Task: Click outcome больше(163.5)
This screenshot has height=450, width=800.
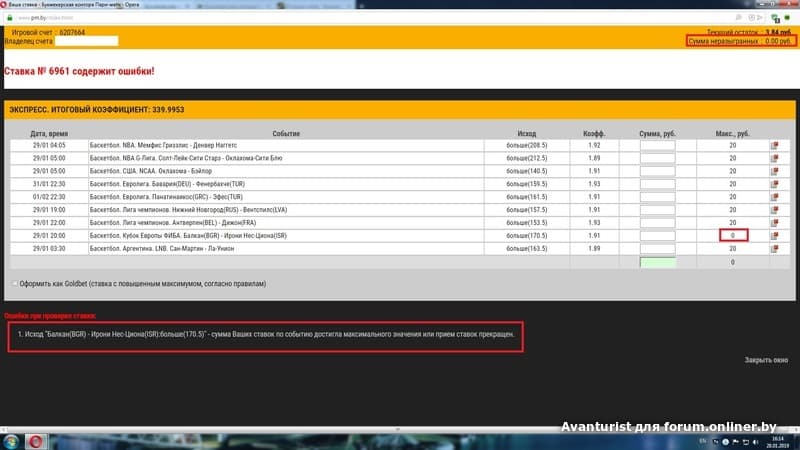Action: pos(527,248)
